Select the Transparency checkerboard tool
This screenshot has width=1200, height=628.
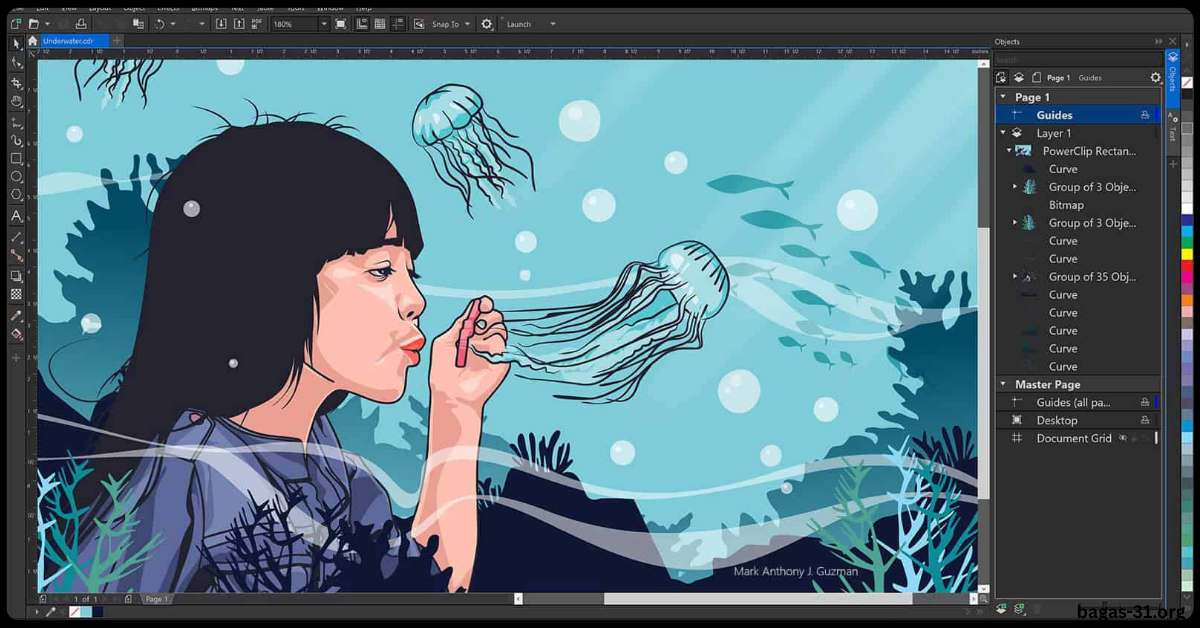(x=16, y=294)
